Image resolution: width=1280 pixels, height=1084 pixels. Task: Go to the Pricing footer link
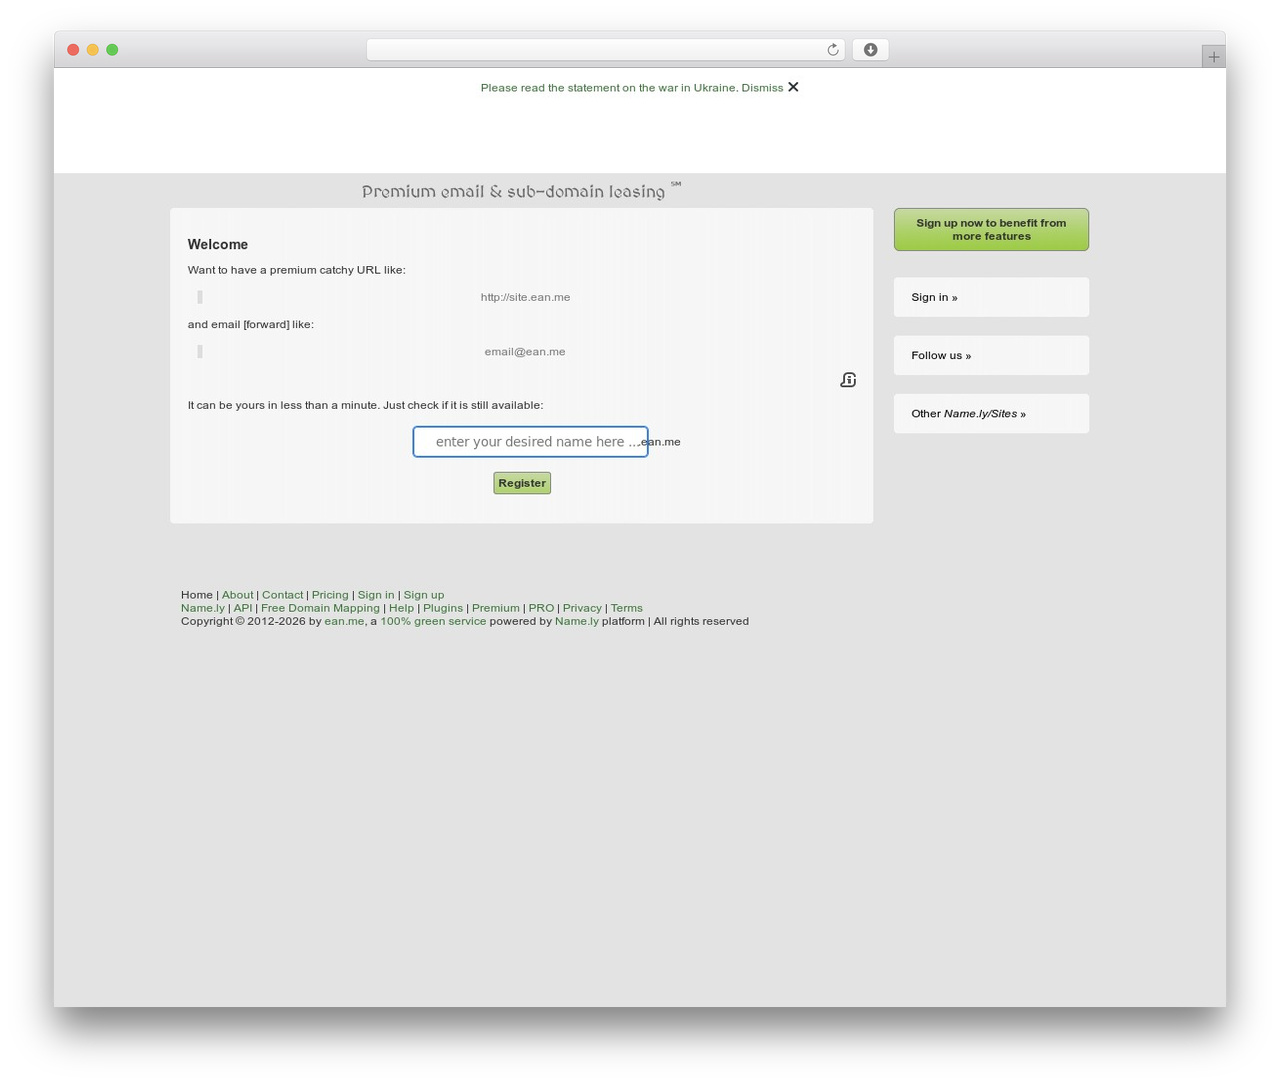pyautogui.click(x=330, y=595)
